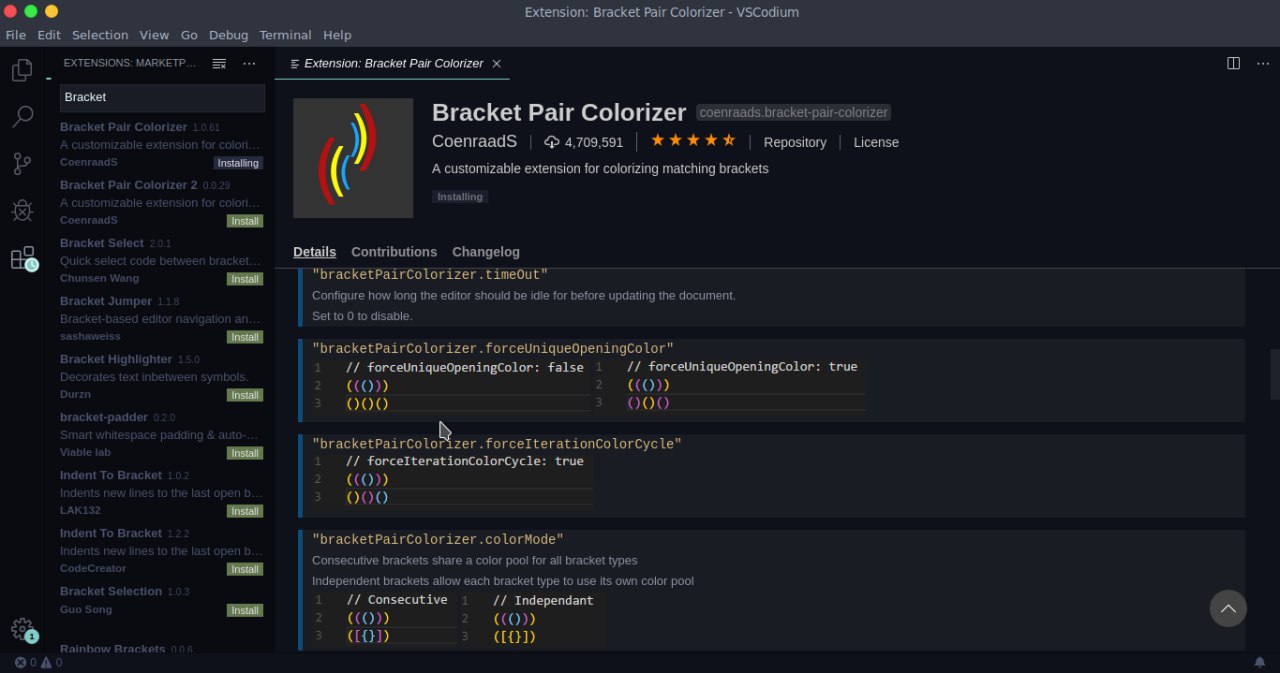
Task: Click the bracketPairColorizer.forceUniqueOpeningColor heading
Action: 493,348
